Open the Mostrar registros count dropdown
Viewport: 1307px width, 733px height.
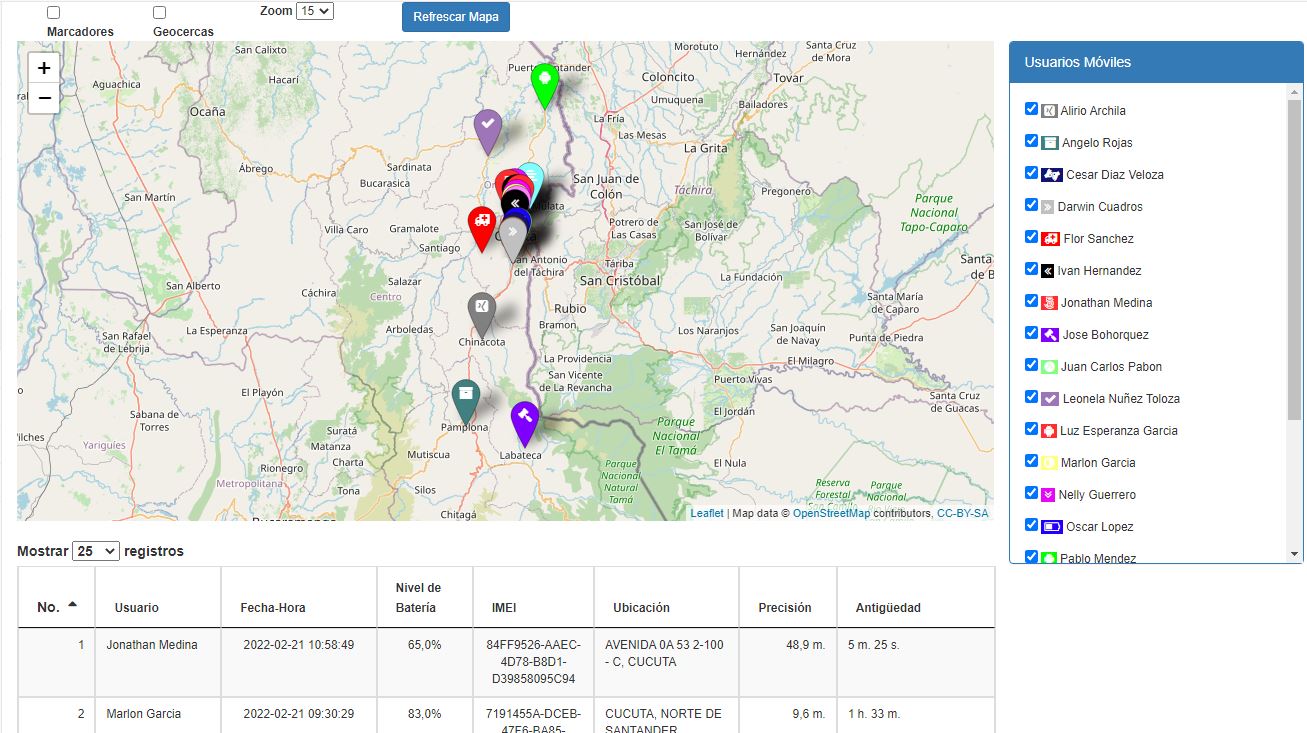point(96,551)
